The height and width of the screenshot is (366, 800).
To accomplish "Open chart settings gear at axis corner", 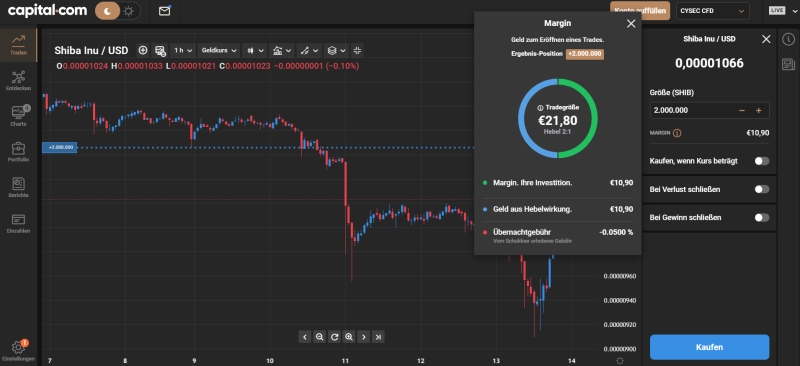I will tap(619, 360).
